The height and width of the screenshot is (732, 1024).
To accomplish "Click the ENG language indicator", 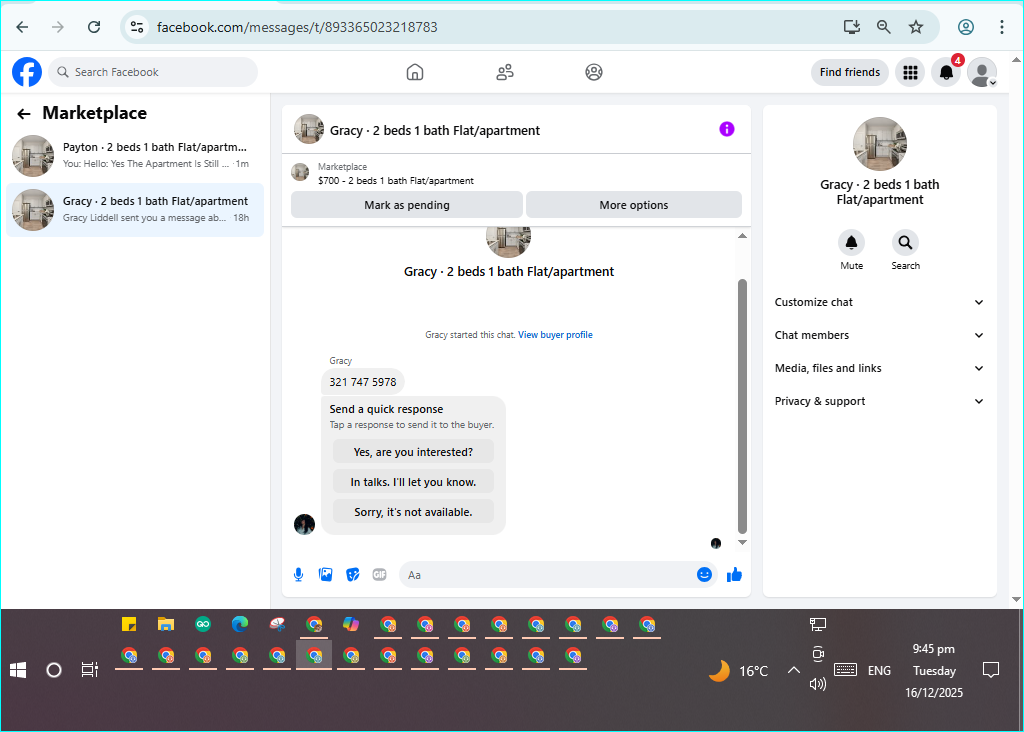I will coord(879,671).
